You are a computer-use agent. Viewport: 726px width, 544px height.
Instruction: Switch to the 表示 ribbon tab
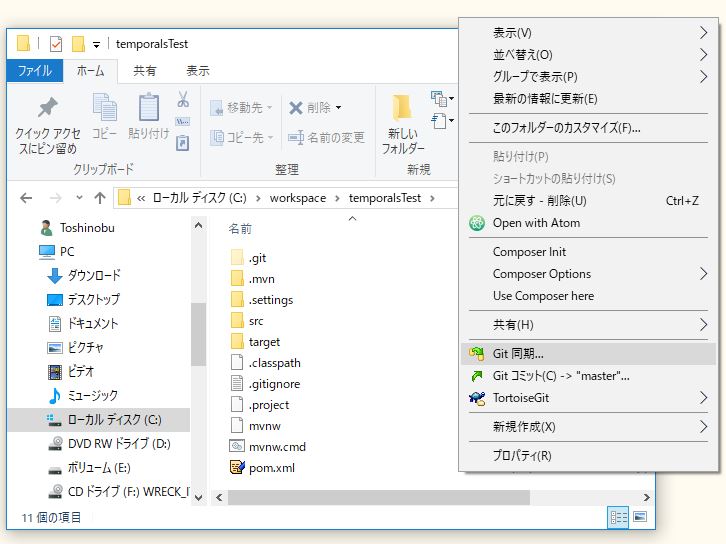pyautogui.click(x=198, y=71)
